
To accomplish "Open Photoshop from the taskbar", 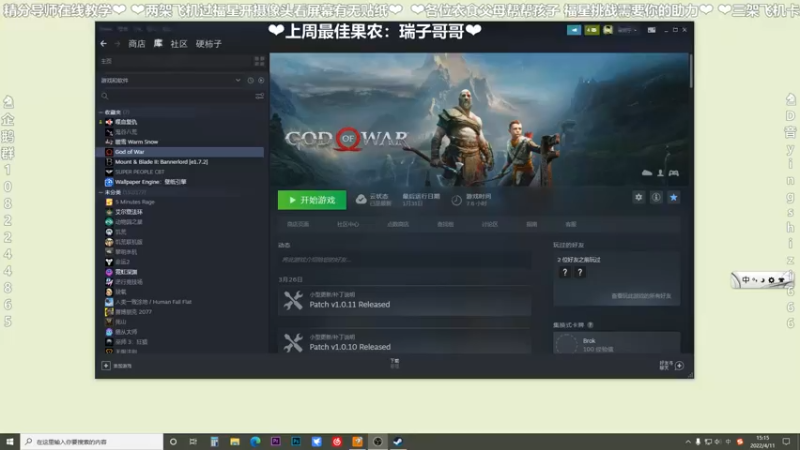I will [x=296, y=441].
